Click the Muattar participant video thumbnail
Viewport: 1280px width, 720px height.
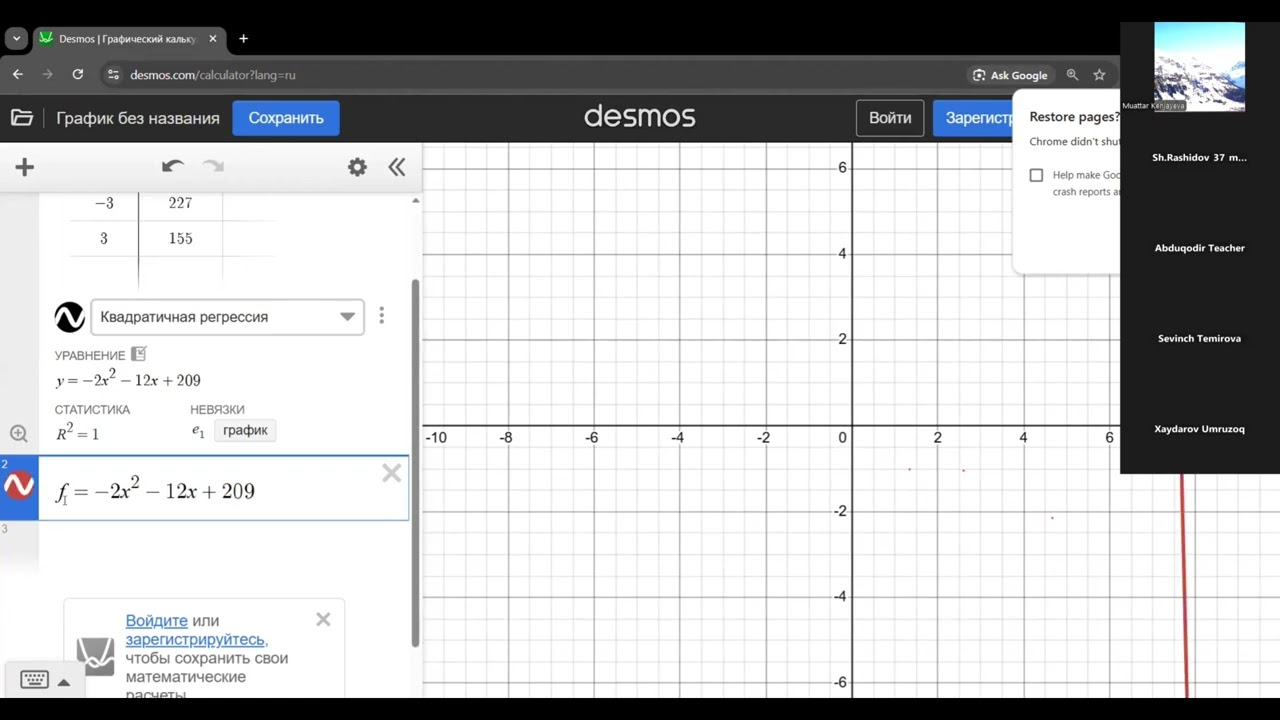1199,66
